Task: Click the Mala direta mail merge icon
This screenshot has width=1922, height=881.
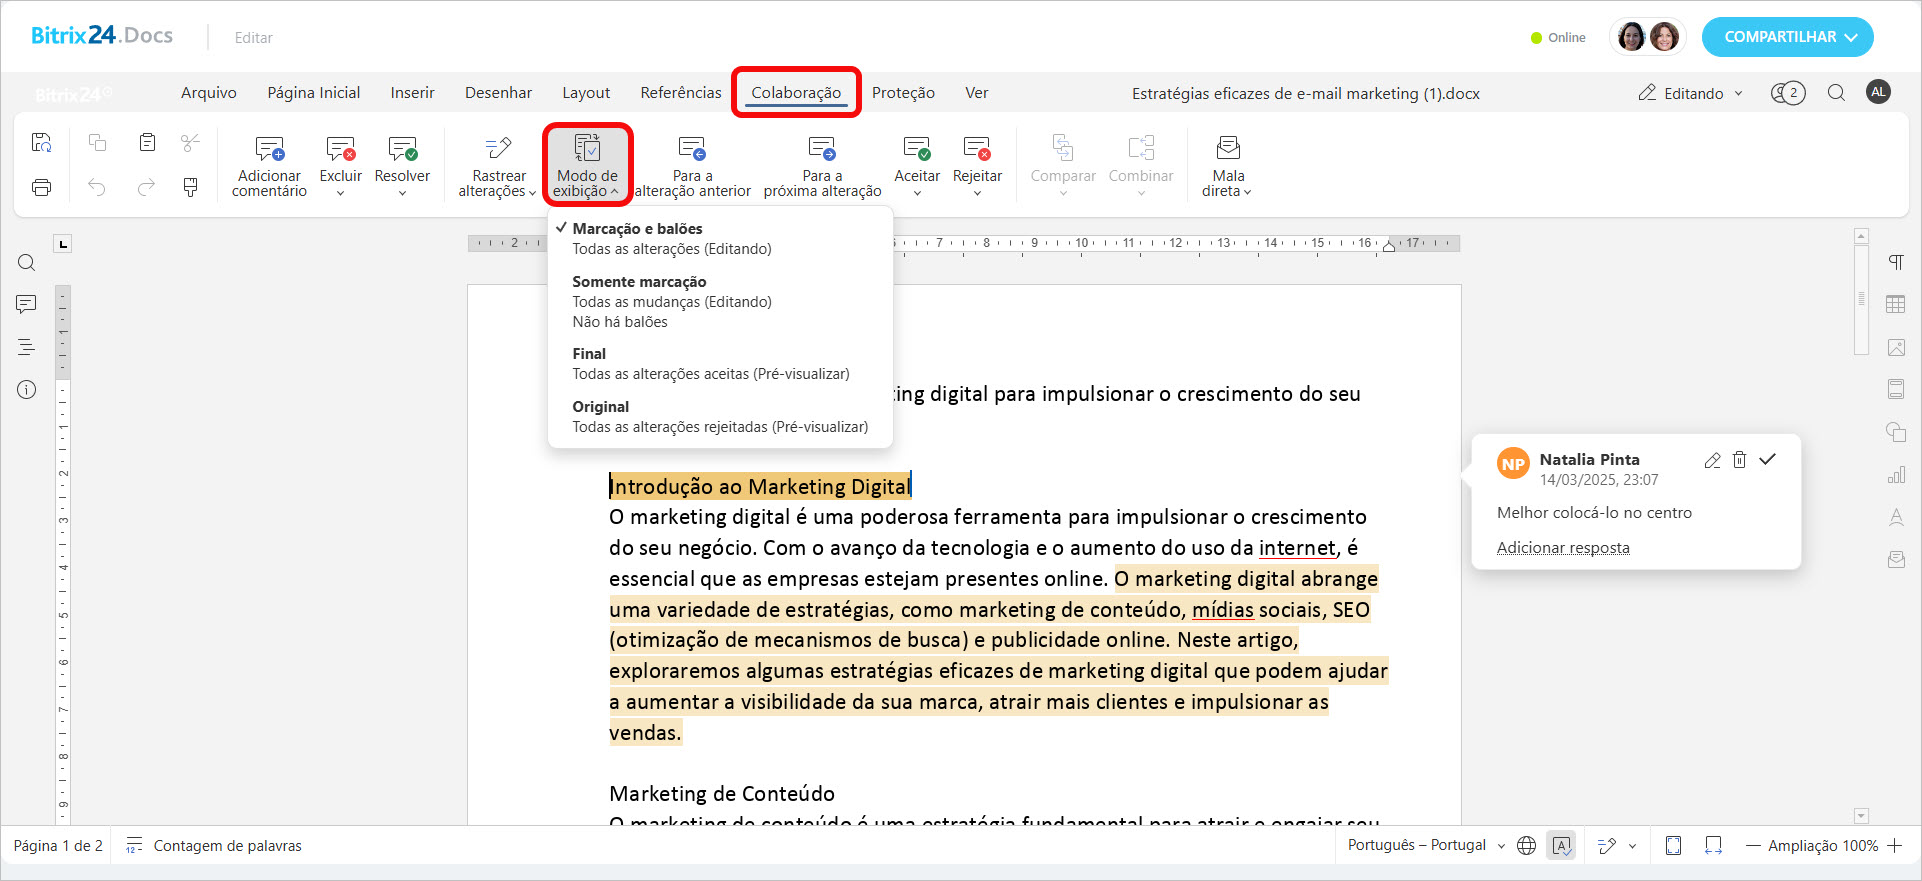Action: pyautogui.click(x=1227, y=149)
